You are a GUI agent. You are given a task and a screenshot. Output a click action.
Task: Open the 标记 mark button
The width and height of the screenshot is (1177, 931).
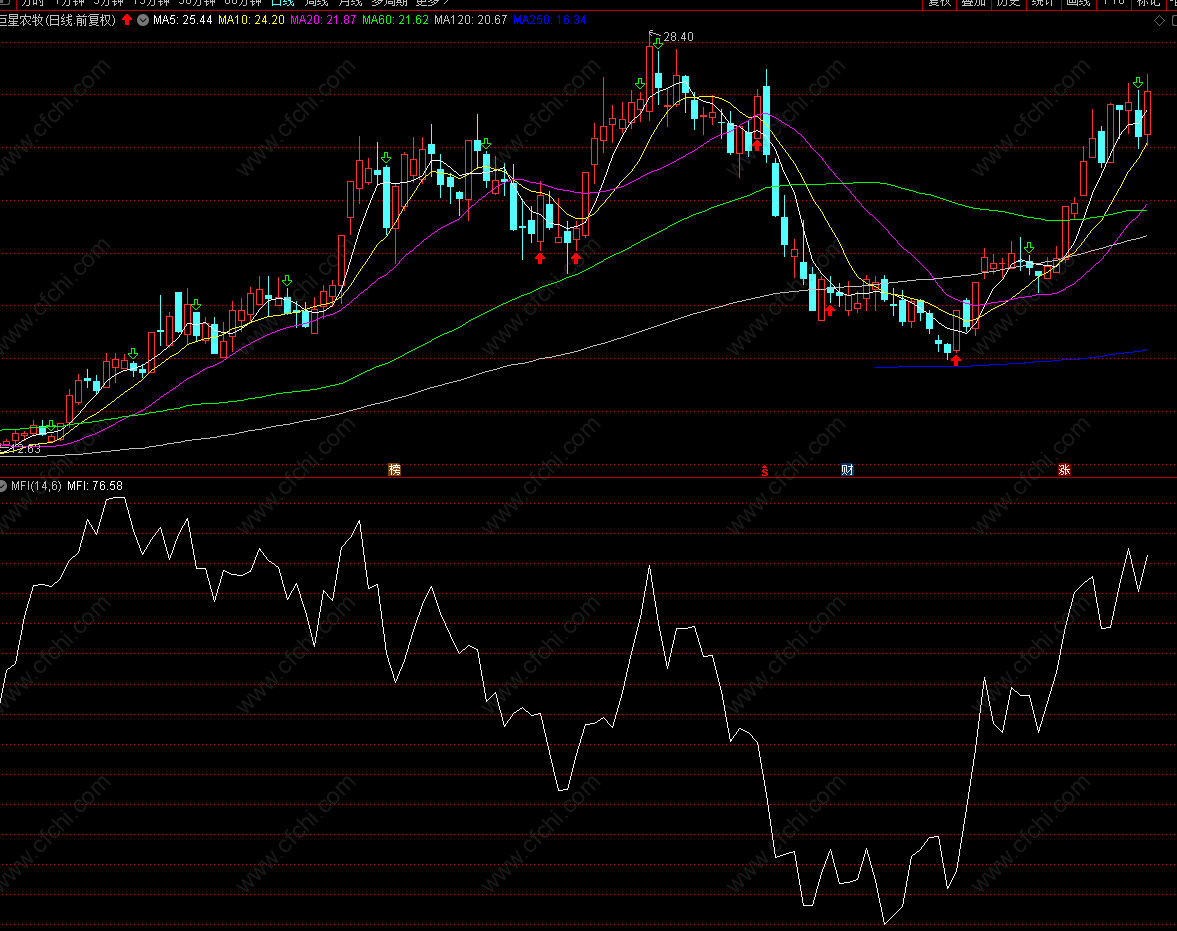(1148, 3)
